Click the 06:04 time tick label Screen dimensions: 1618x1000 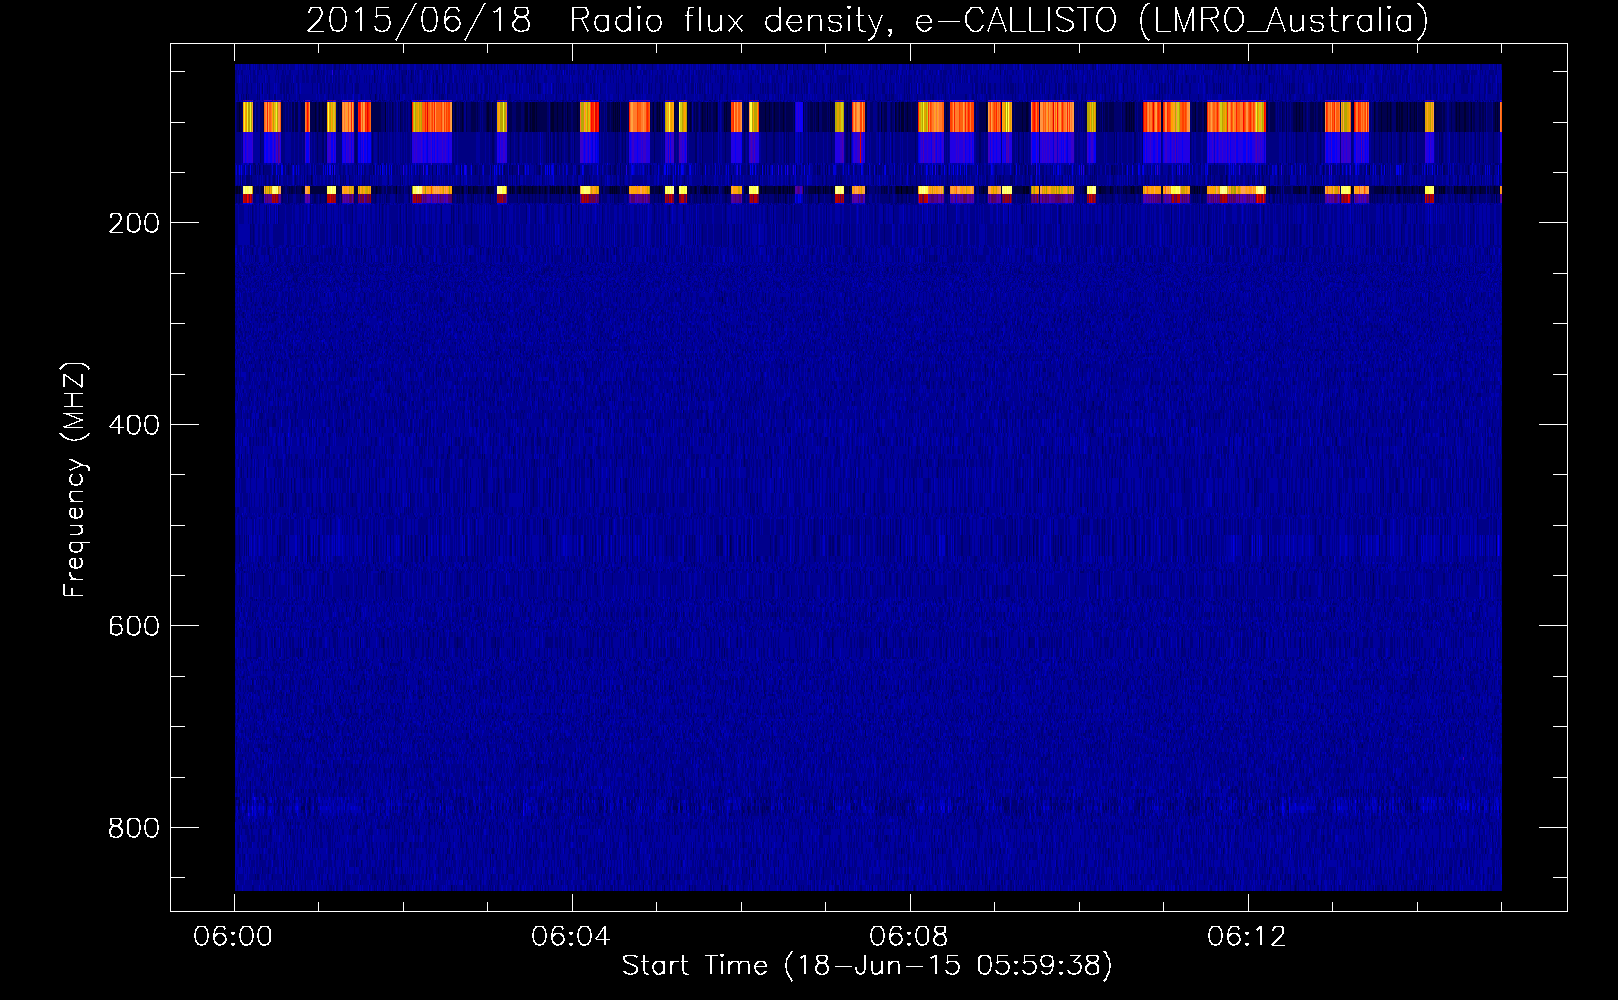[571, 937]
